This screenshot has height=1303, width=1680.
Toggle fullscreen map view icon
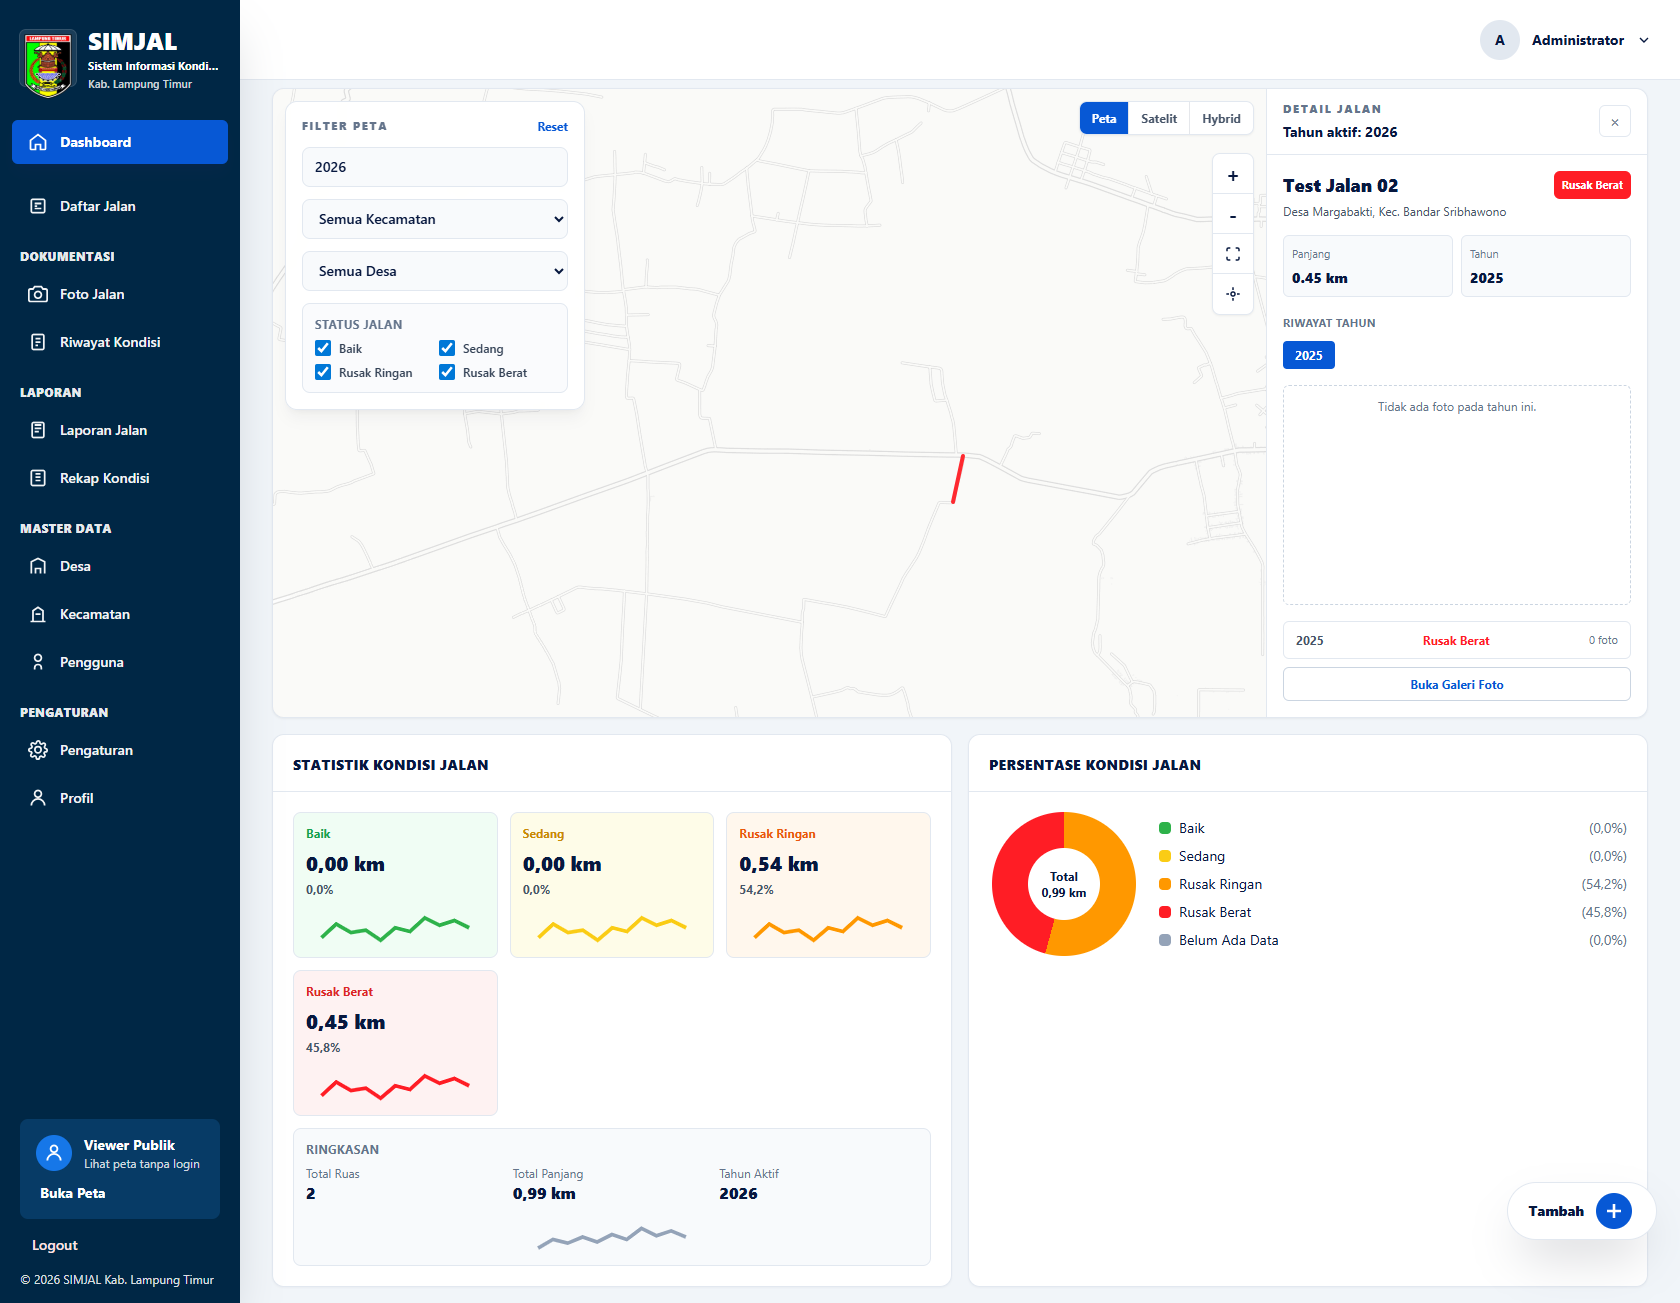point(1233,254)
